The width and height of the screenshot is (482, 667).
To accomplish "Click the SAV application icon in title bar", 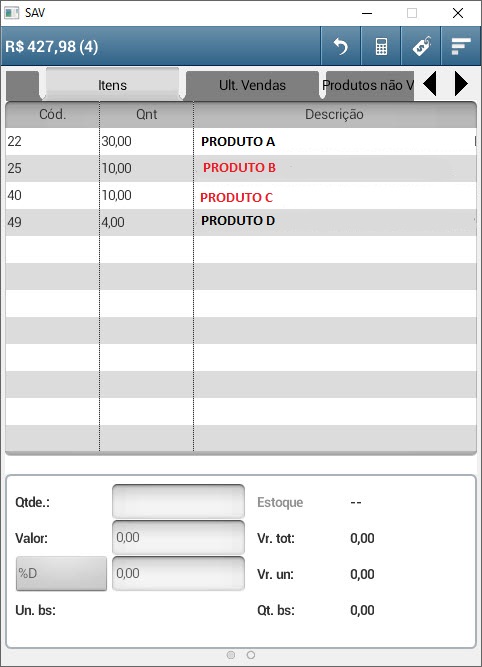I will point(11,13).
